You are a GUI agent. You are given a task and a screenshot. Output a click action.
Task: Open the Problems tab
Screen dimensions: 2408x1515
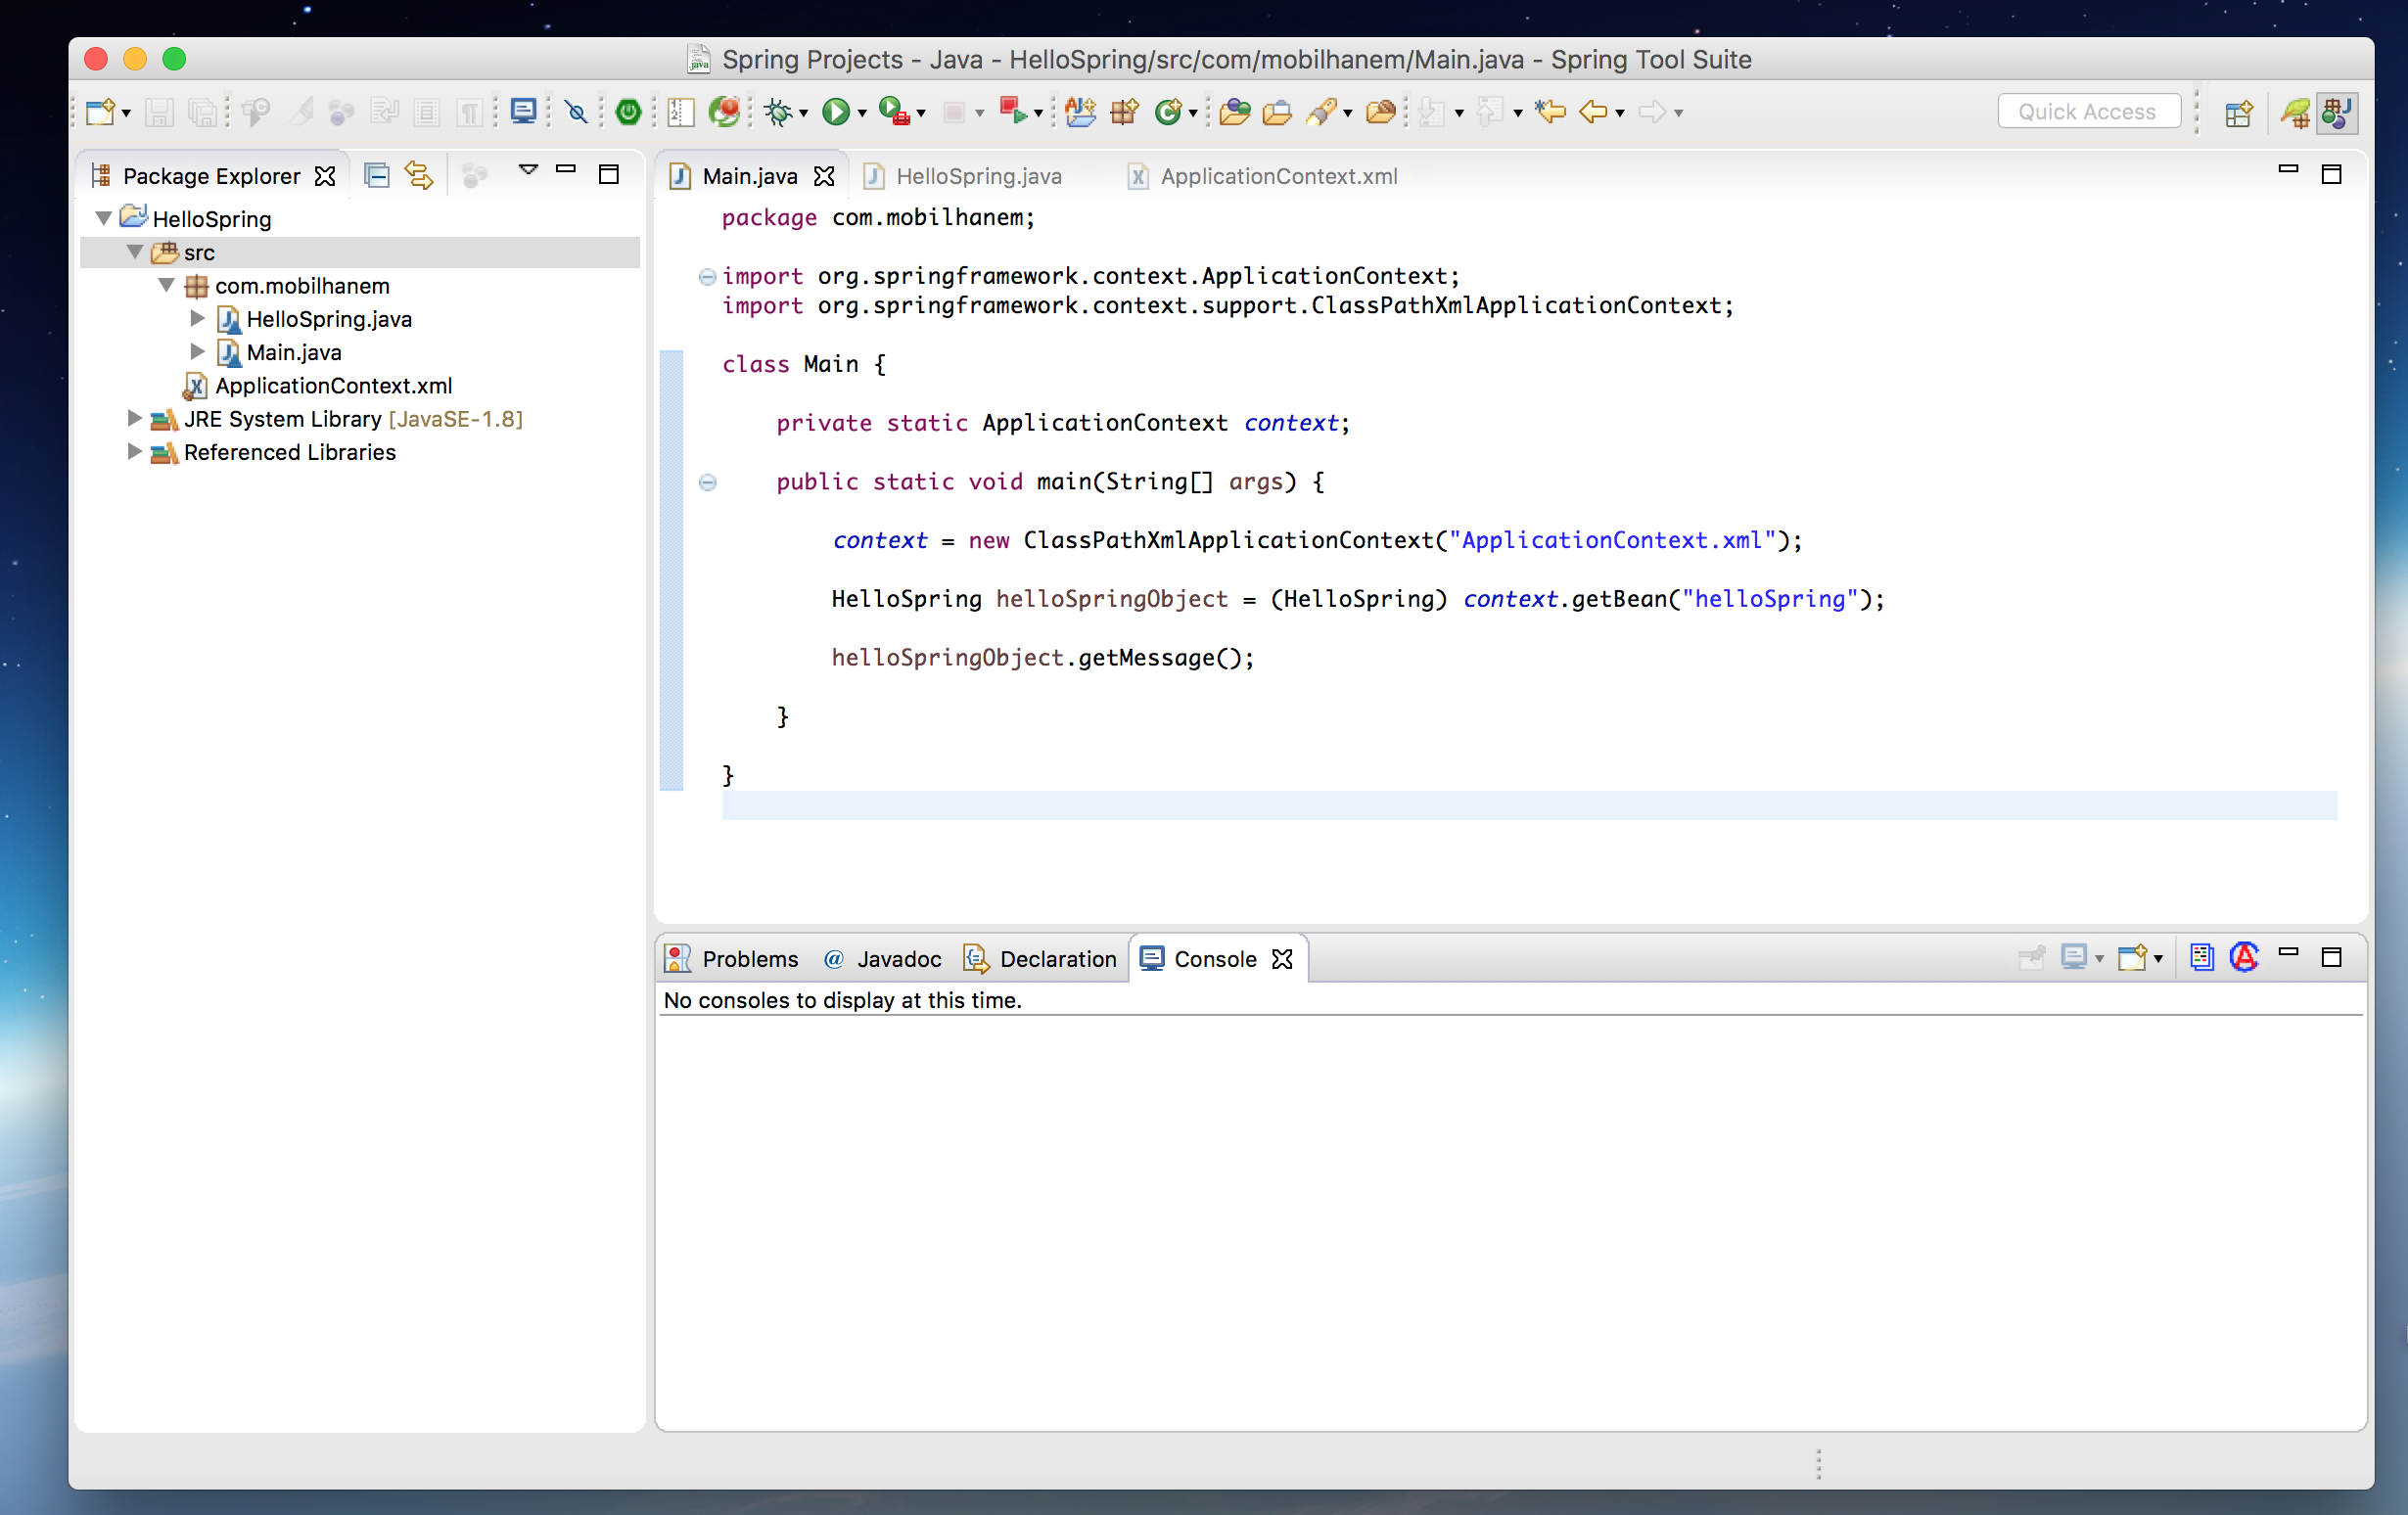732,959
